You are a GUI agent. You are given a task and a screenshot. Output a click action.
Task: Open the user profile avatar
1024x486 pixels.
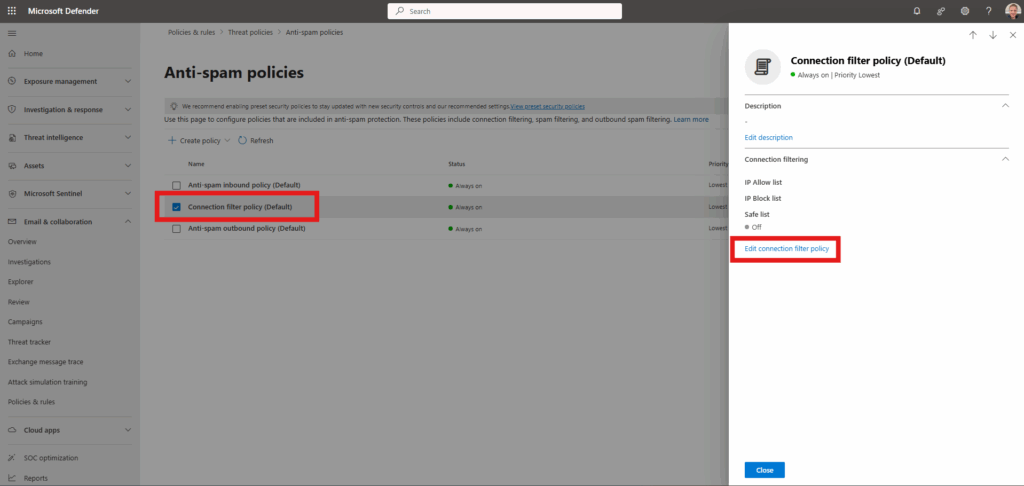pyautogui.click(x=1012, y=11)
